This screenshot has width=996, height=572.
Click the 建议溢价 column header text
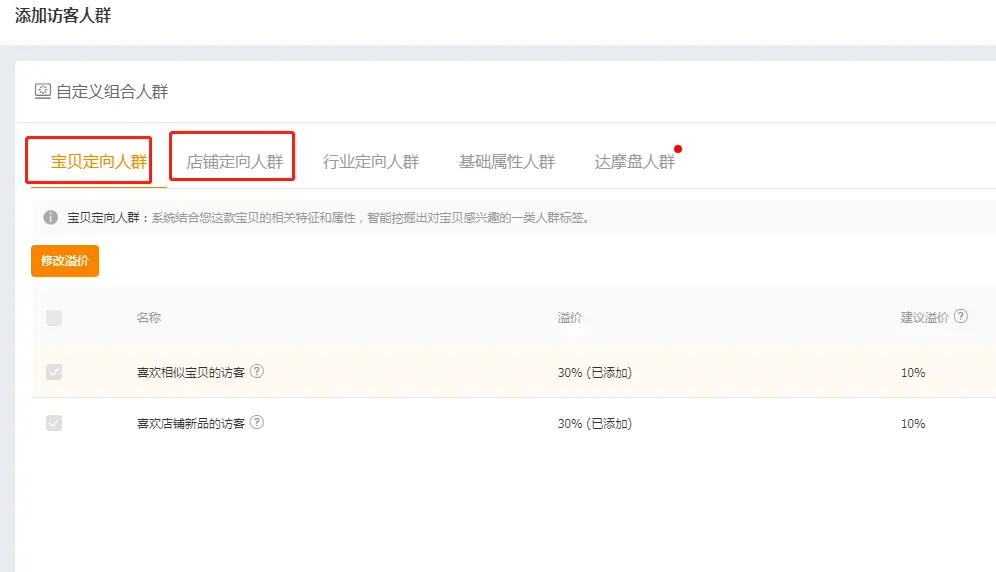click(x=924, y=318)
